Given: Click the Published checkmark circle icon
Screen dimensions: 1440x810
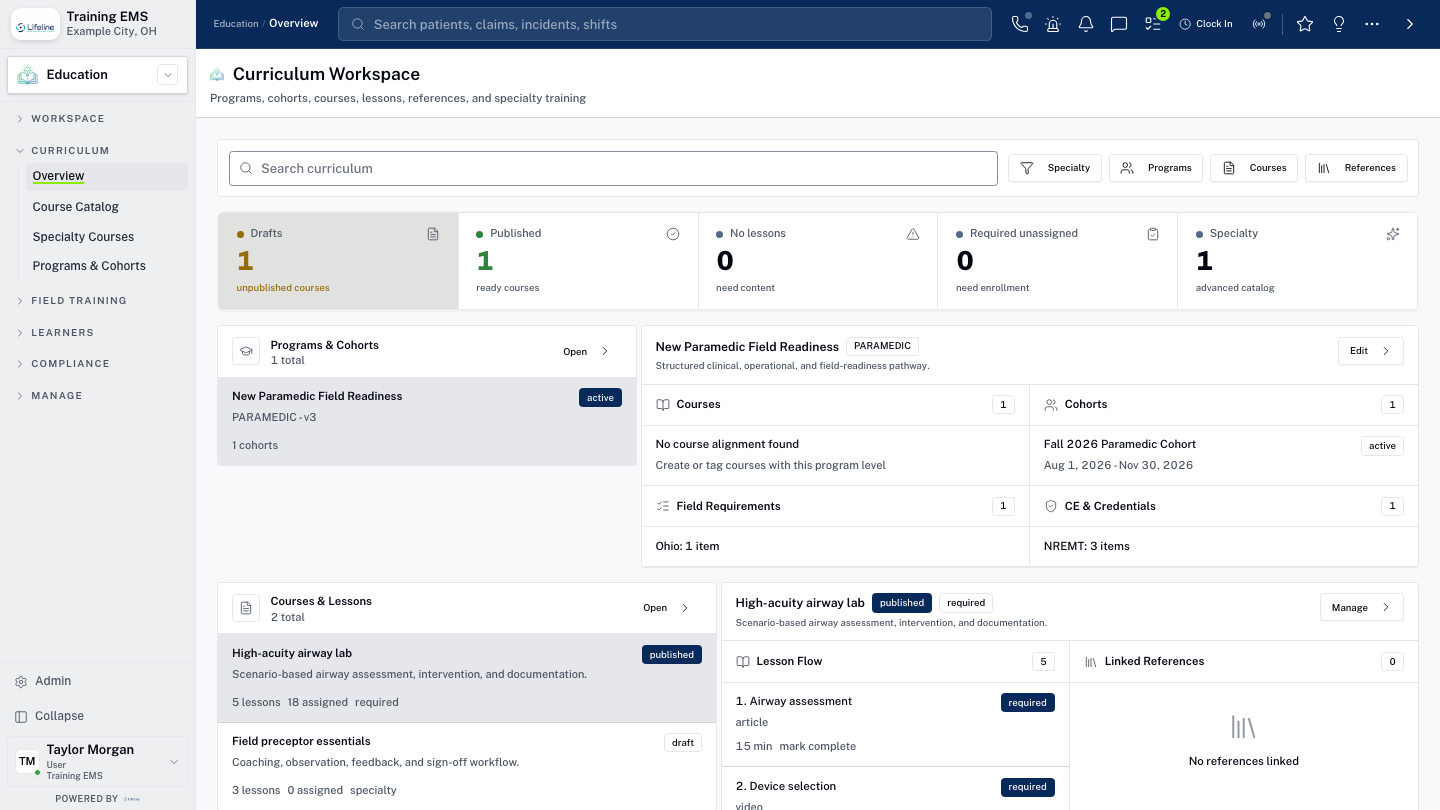Looking at the screenshot, I should tap(673, 234).
